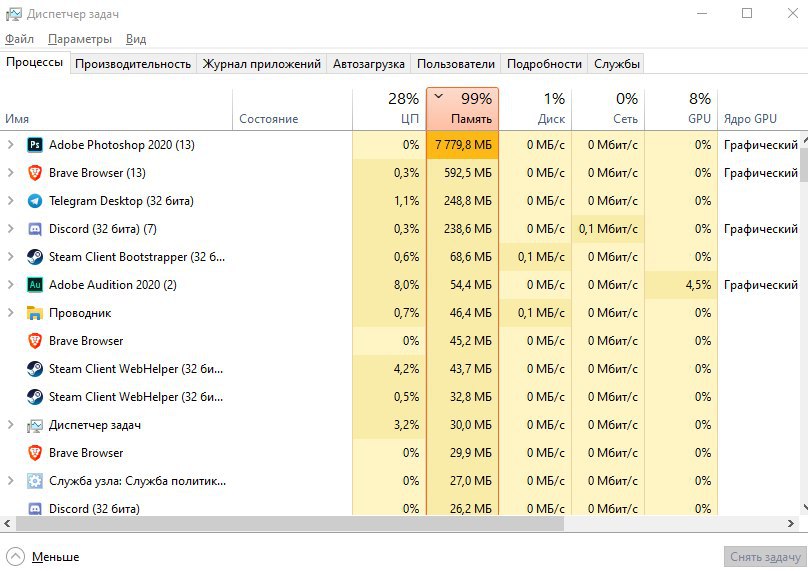Open the Вид menu

[136, 39]
